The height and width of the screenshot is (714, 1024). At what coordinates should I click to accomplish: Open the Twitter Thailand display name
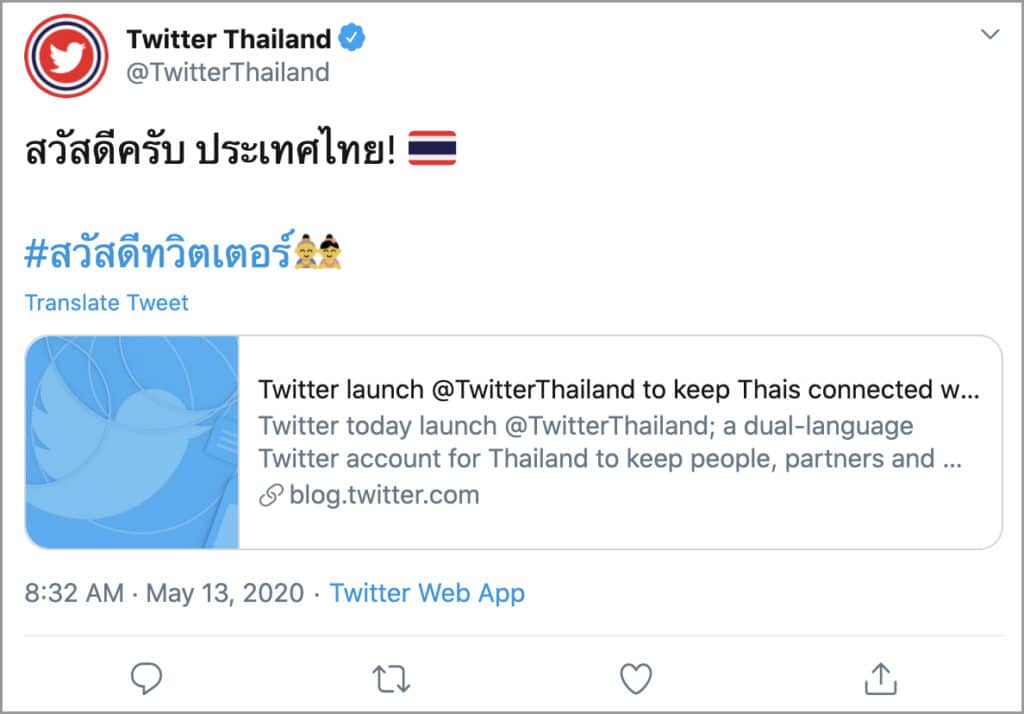coord(228,40)
